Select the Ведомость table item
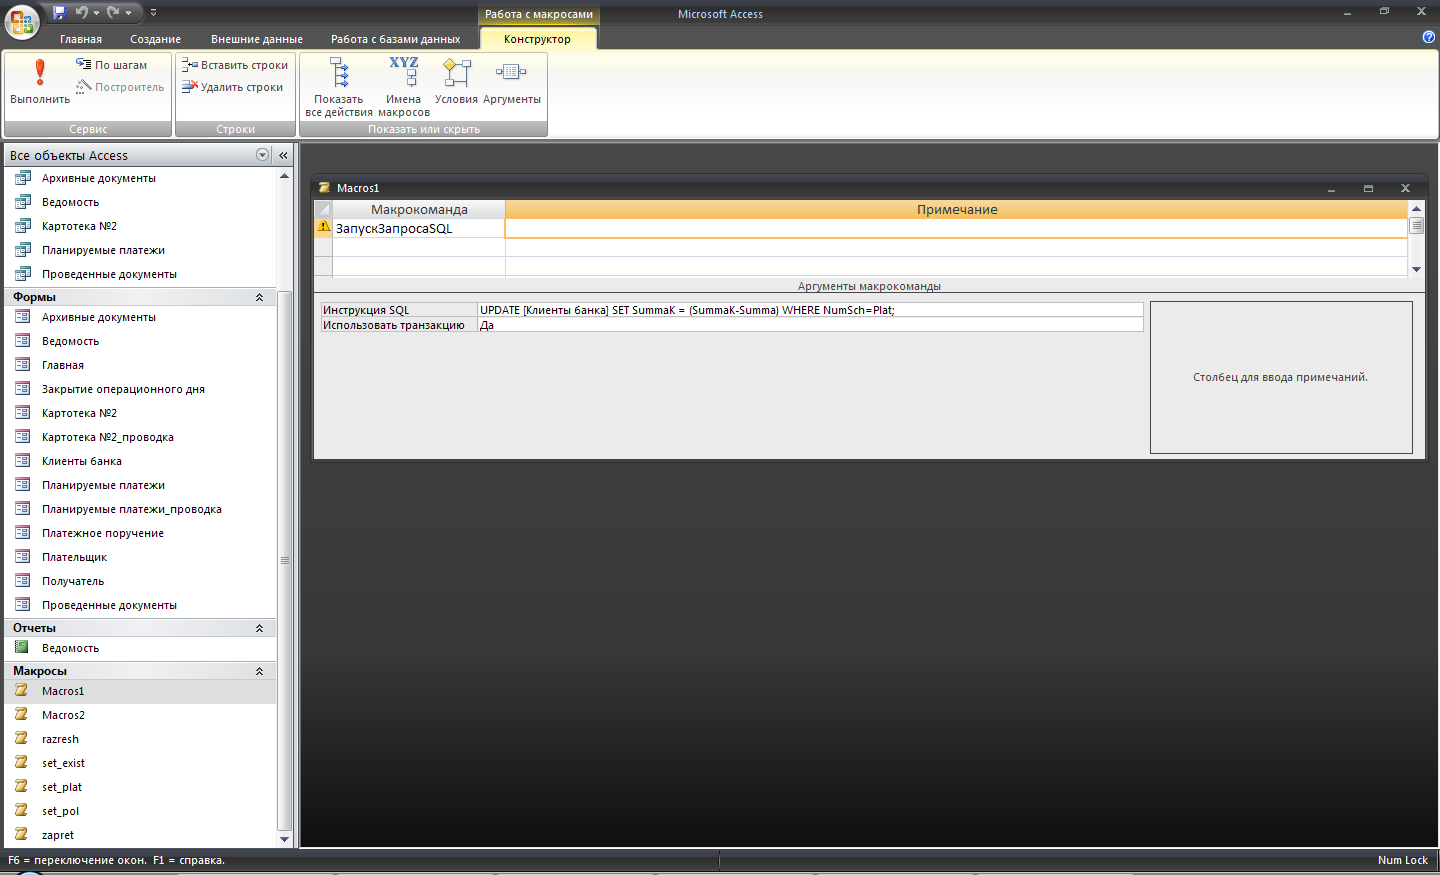Viewport: 1440px width, 875px height. [140, 202]
